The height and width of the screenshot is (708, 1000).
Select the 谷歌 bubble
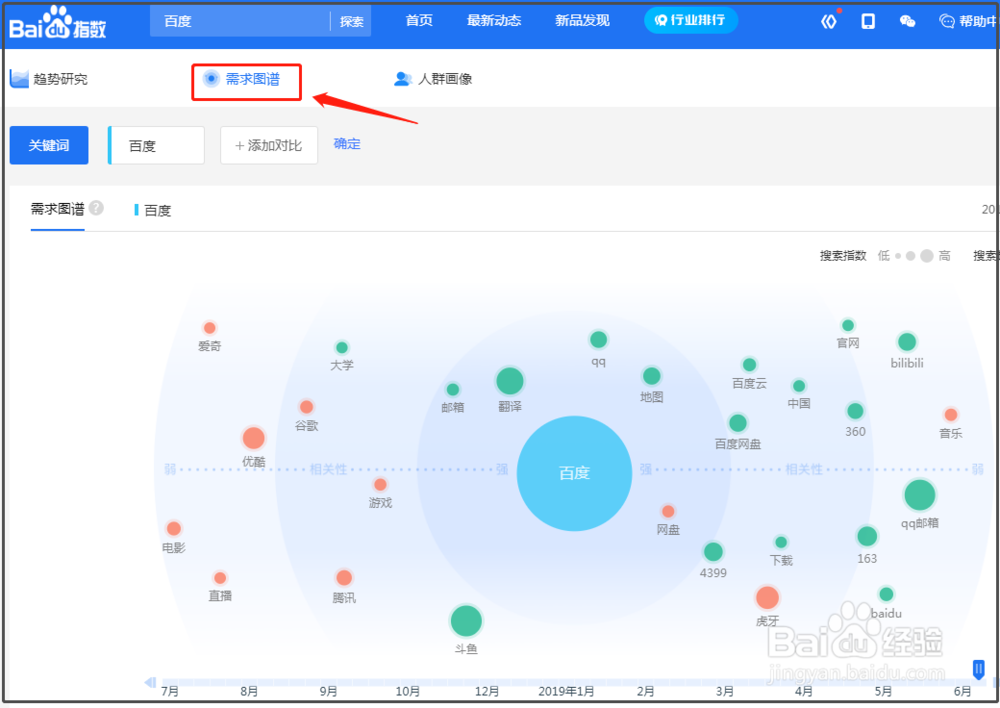tap(306, 407)
